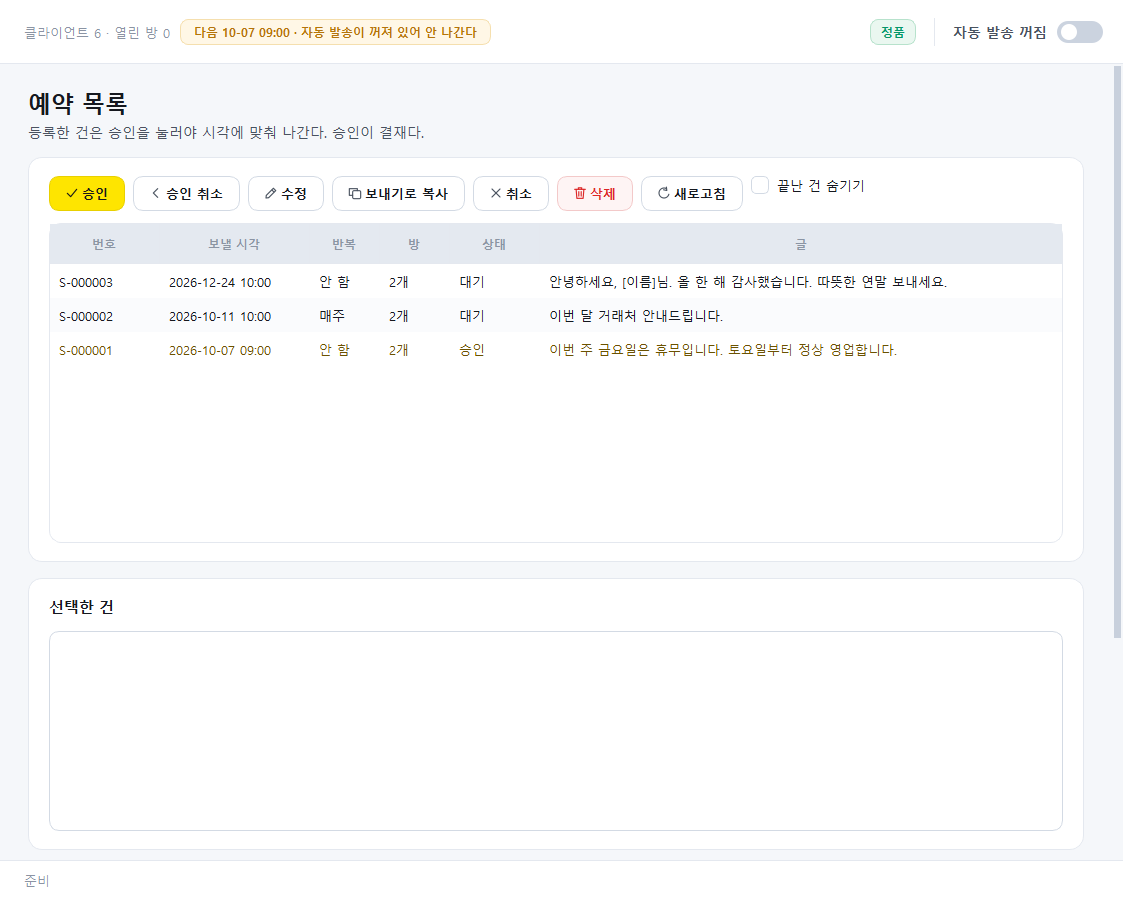1123x900 pixels.
Task: Sort by the 보낼 시각 column header
Action: pyautogui.click(x=233, y=244)
